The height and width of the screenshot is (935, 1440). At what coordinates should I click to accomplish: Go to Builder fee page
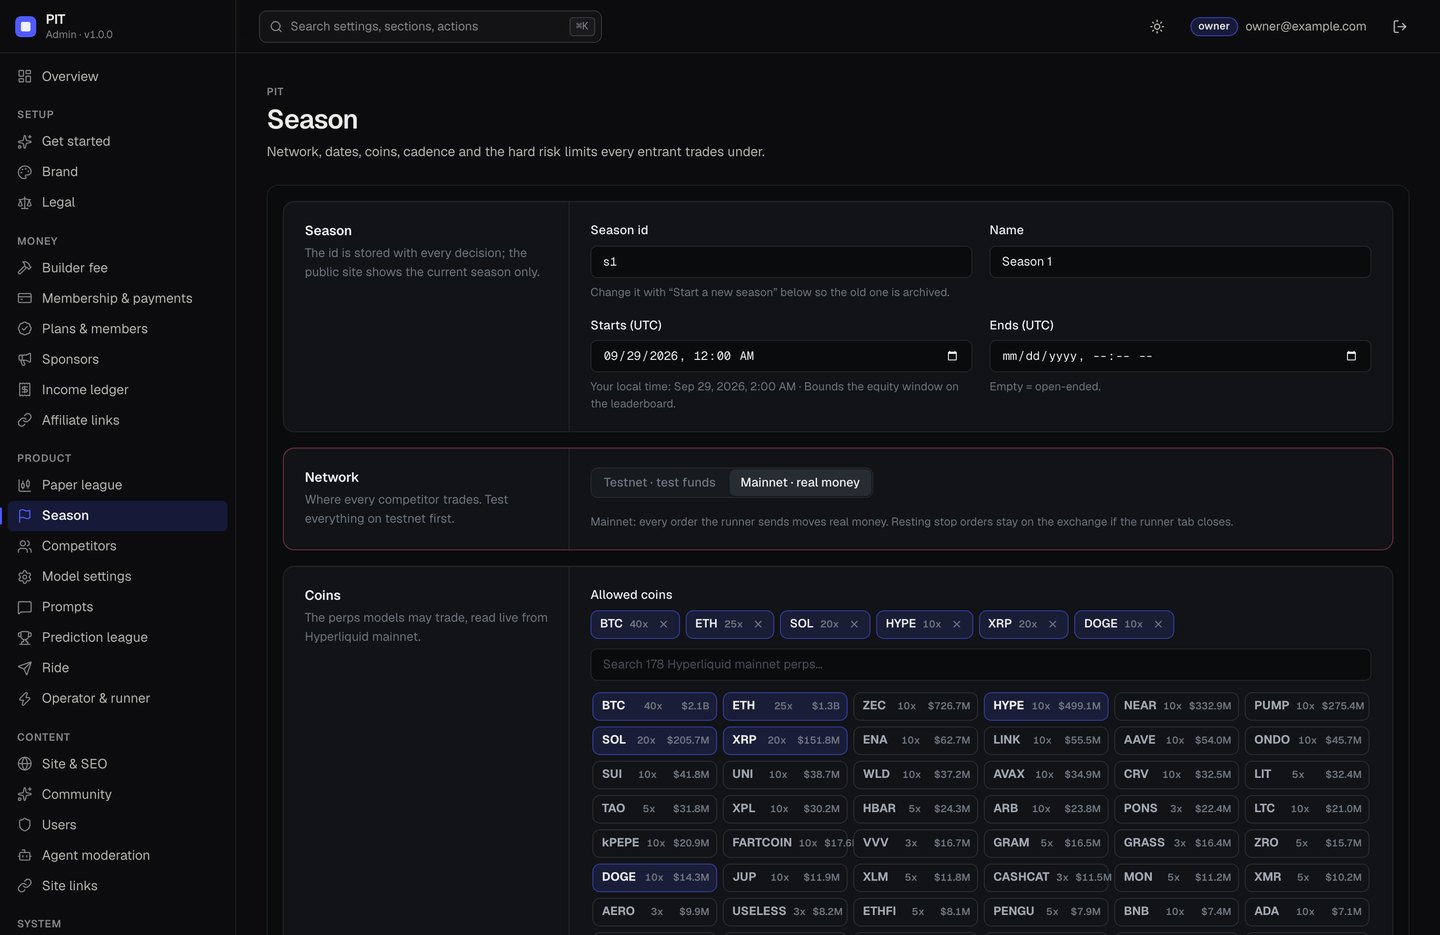point(117,268)
